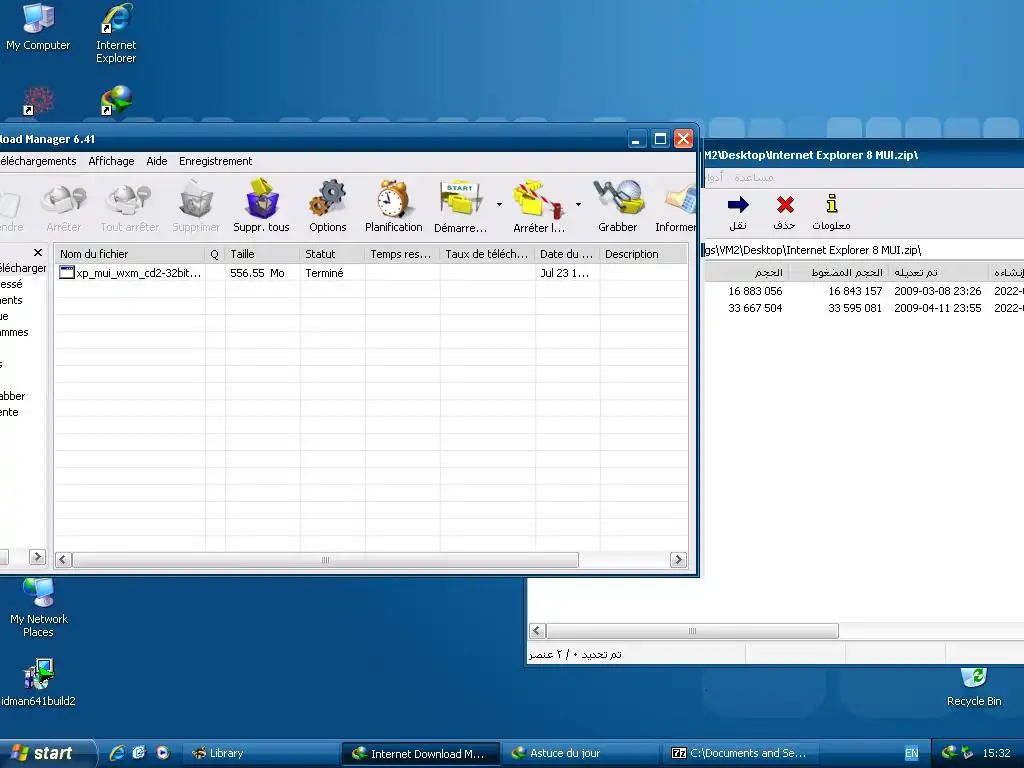Image resolution: width=1024 pixels, height=768 pixels.
Task: Open Recycle Bin desktop icon
Action: tap(974, 687)
